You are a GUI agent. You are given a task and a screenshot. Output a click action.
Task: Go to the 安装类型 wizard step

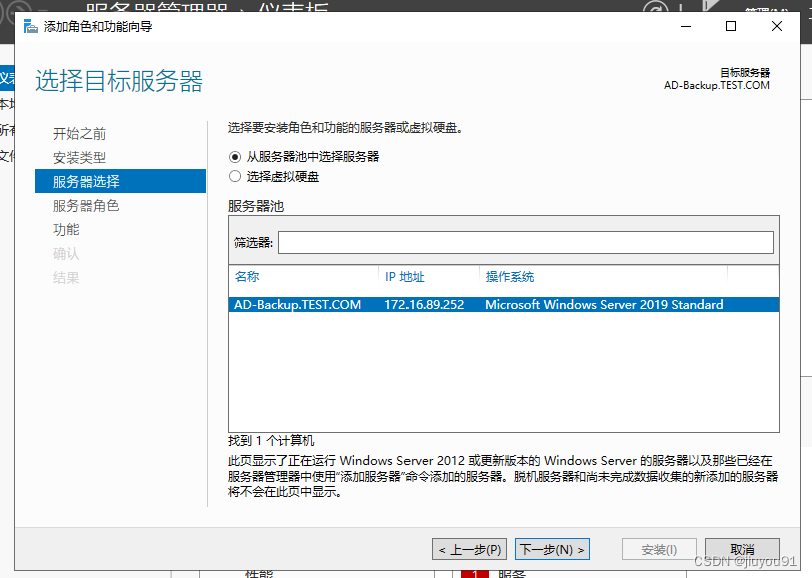[79, 157]
